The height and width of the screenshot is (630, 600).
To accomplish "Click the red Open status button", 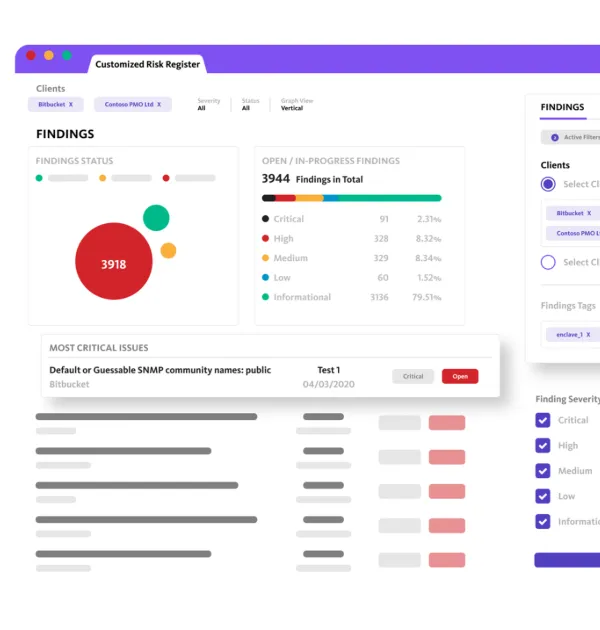I will point(460,376).
